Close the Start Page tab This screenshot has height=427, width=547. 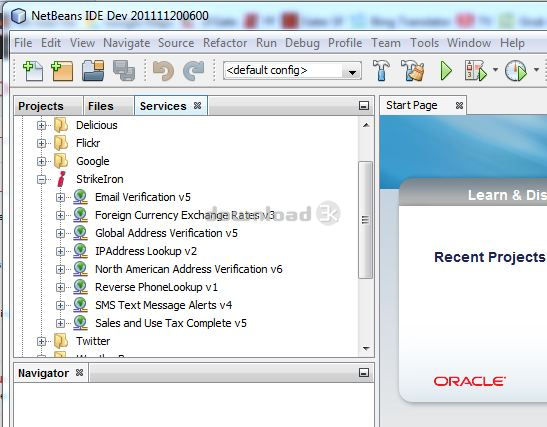tap(459, 105)
